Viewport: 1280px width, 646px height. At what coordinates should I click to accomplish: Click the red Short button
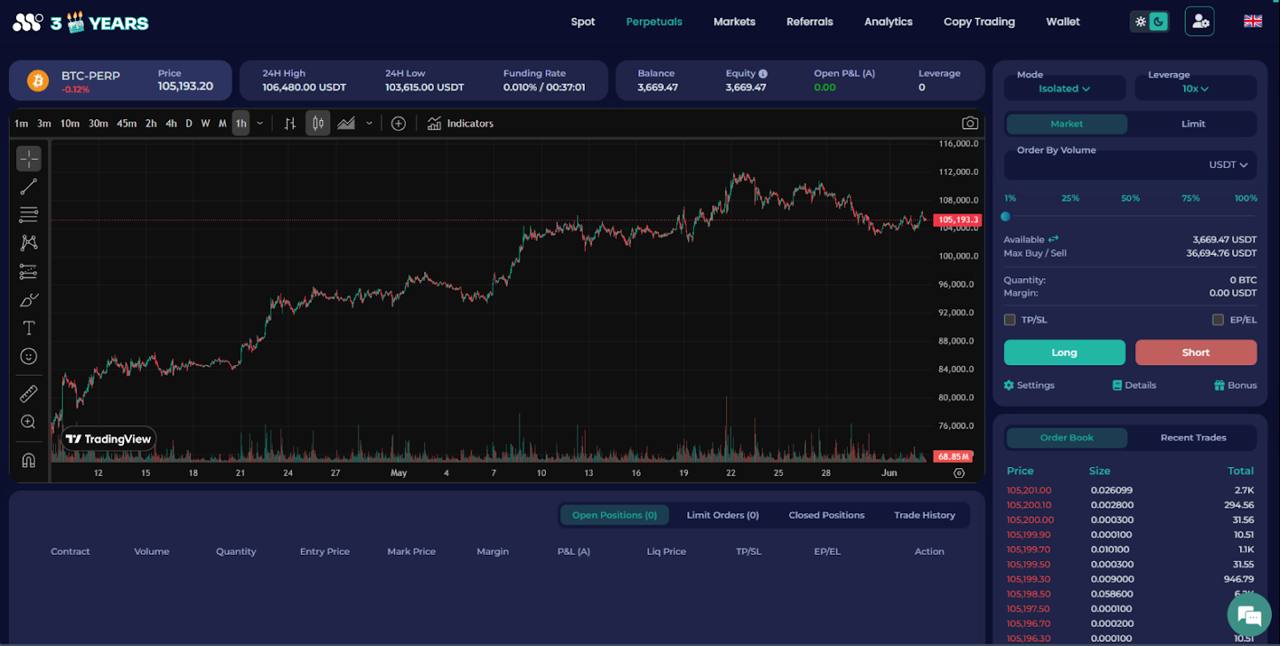click(1195, 352)
